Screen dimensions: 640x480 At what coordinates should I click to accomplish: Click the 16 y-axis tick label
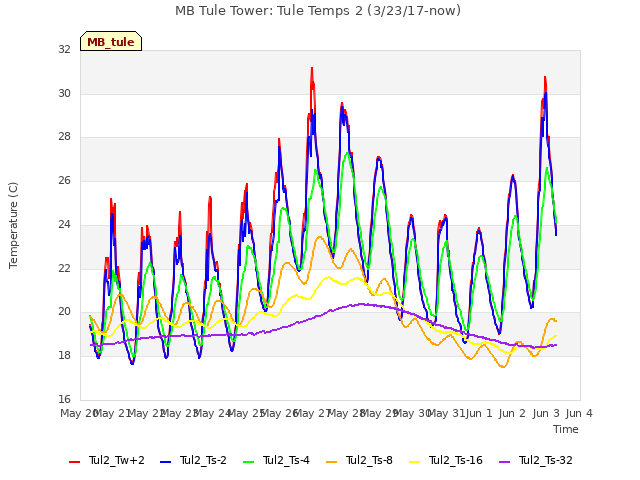pos(64,399)
